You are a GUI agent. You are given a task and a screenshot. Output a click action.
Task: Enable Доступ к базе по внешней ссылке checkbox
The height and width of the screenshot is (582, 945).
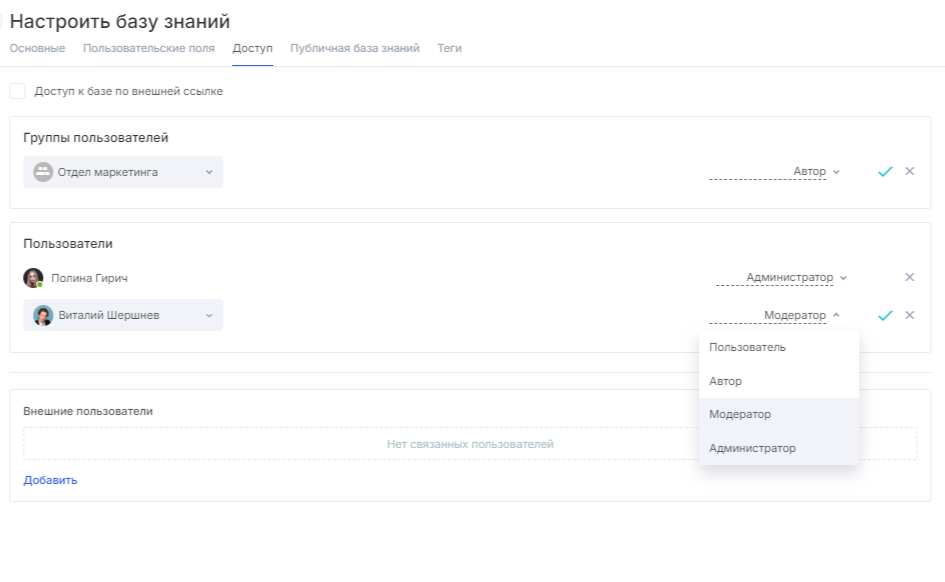[18, 91]
